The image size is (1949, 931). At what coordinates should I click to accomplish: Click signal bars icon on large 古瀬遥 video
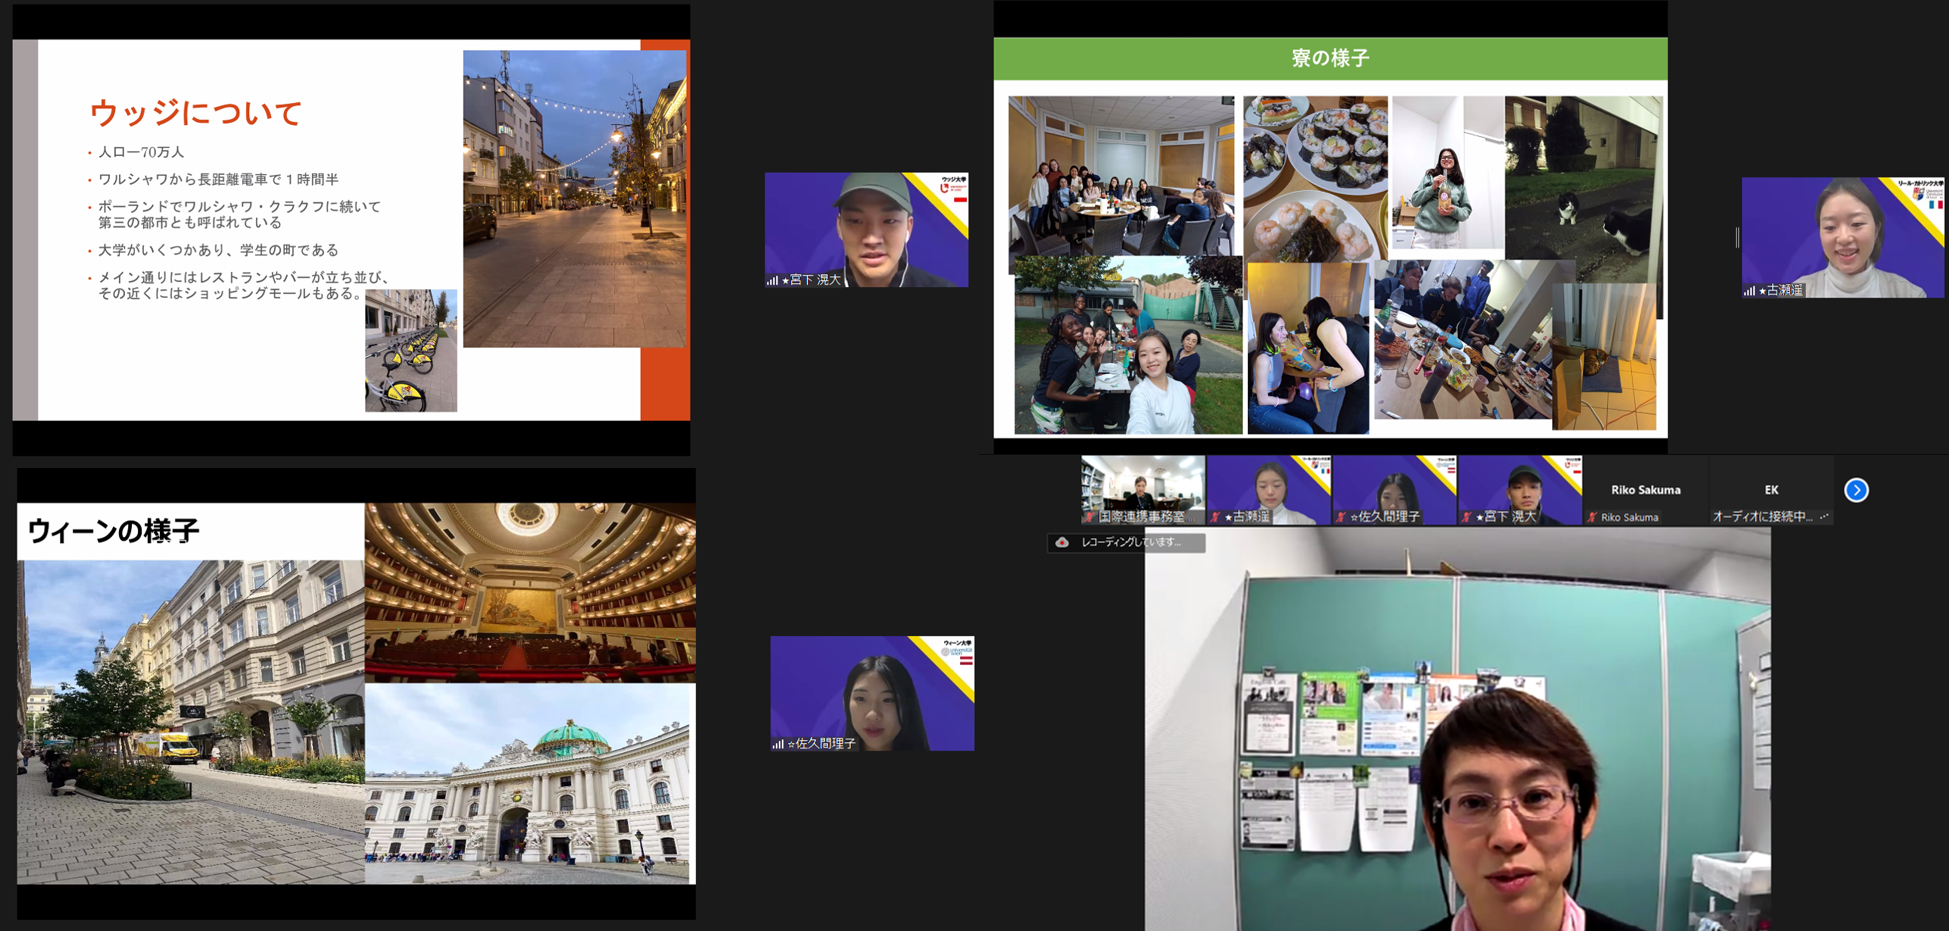1749,291
